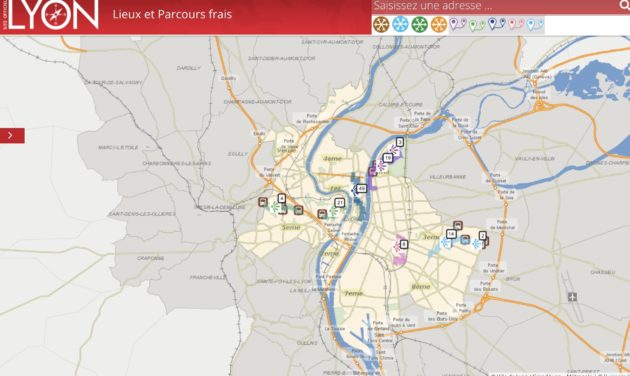Click the cluster marker numbered 14
The width and height of the screenshot is (630, 376).
[451, 234]
